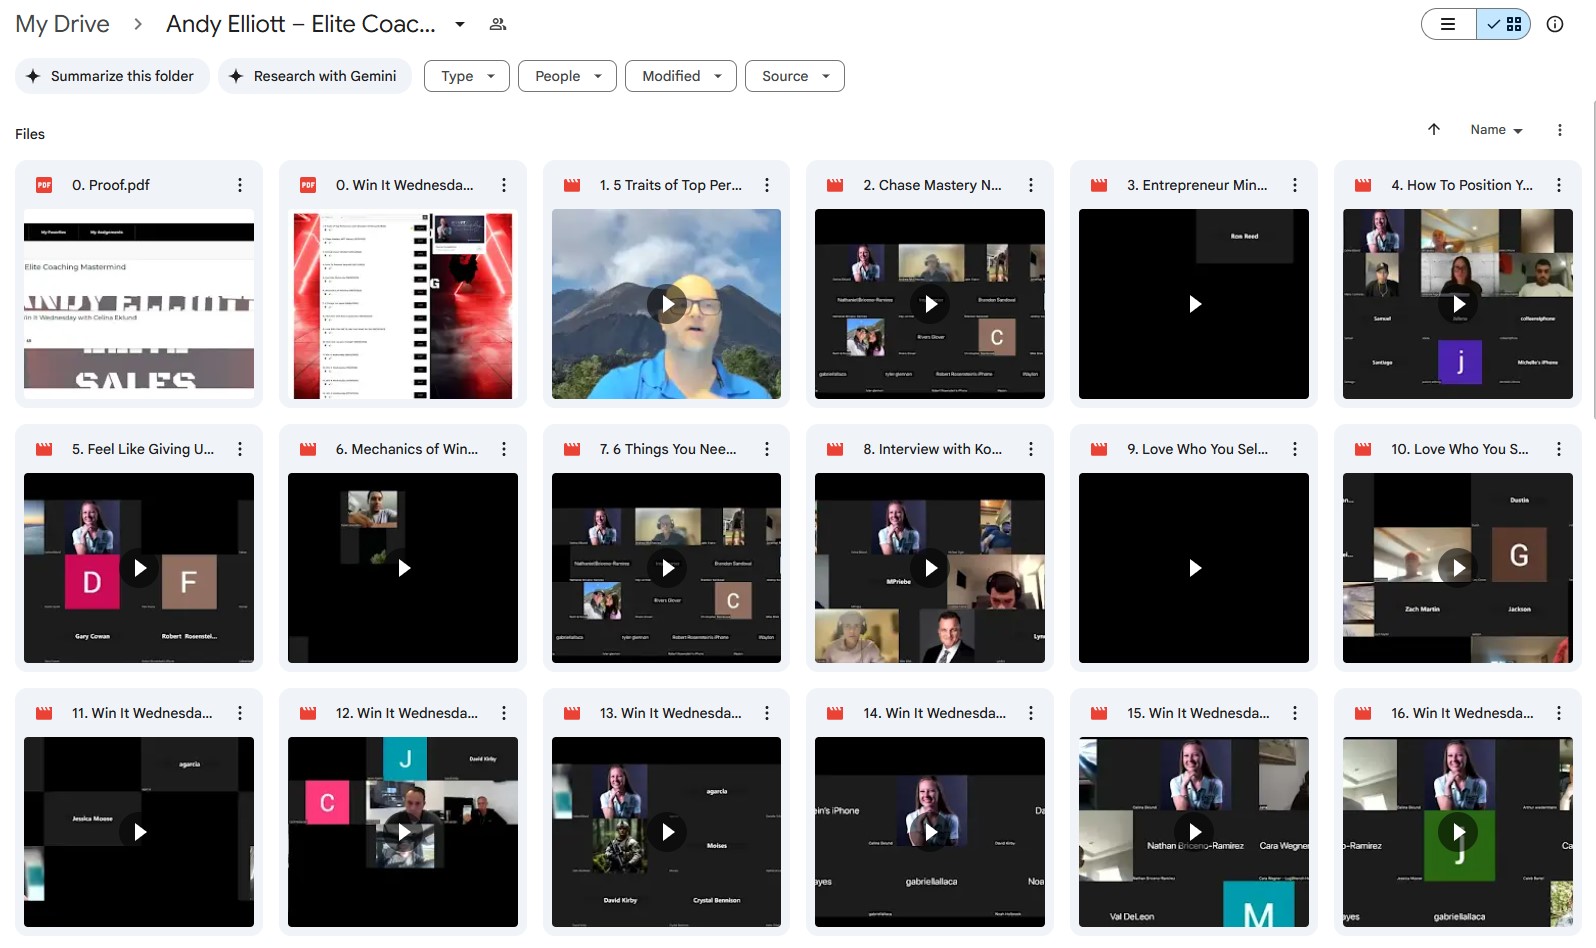The width and height of the screenshot is (1596, 948).
Task: Click the shared folder people icon
Action: pyautogui.click(x=498, y=24)
